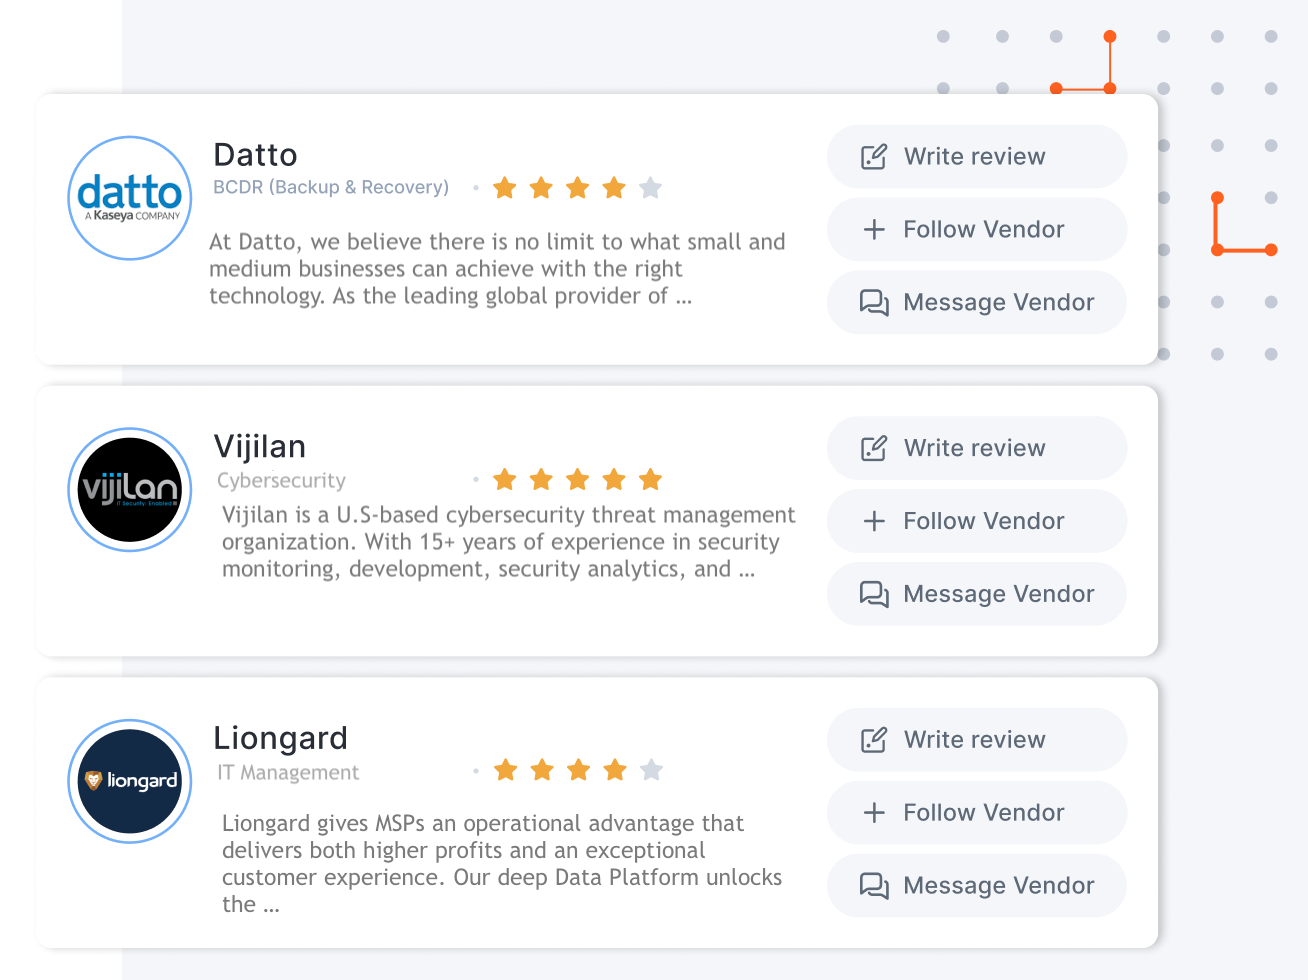Open the Vijilan vendor name link
The width and height of the screenshot is (1308, 980).
coord(260,447)
